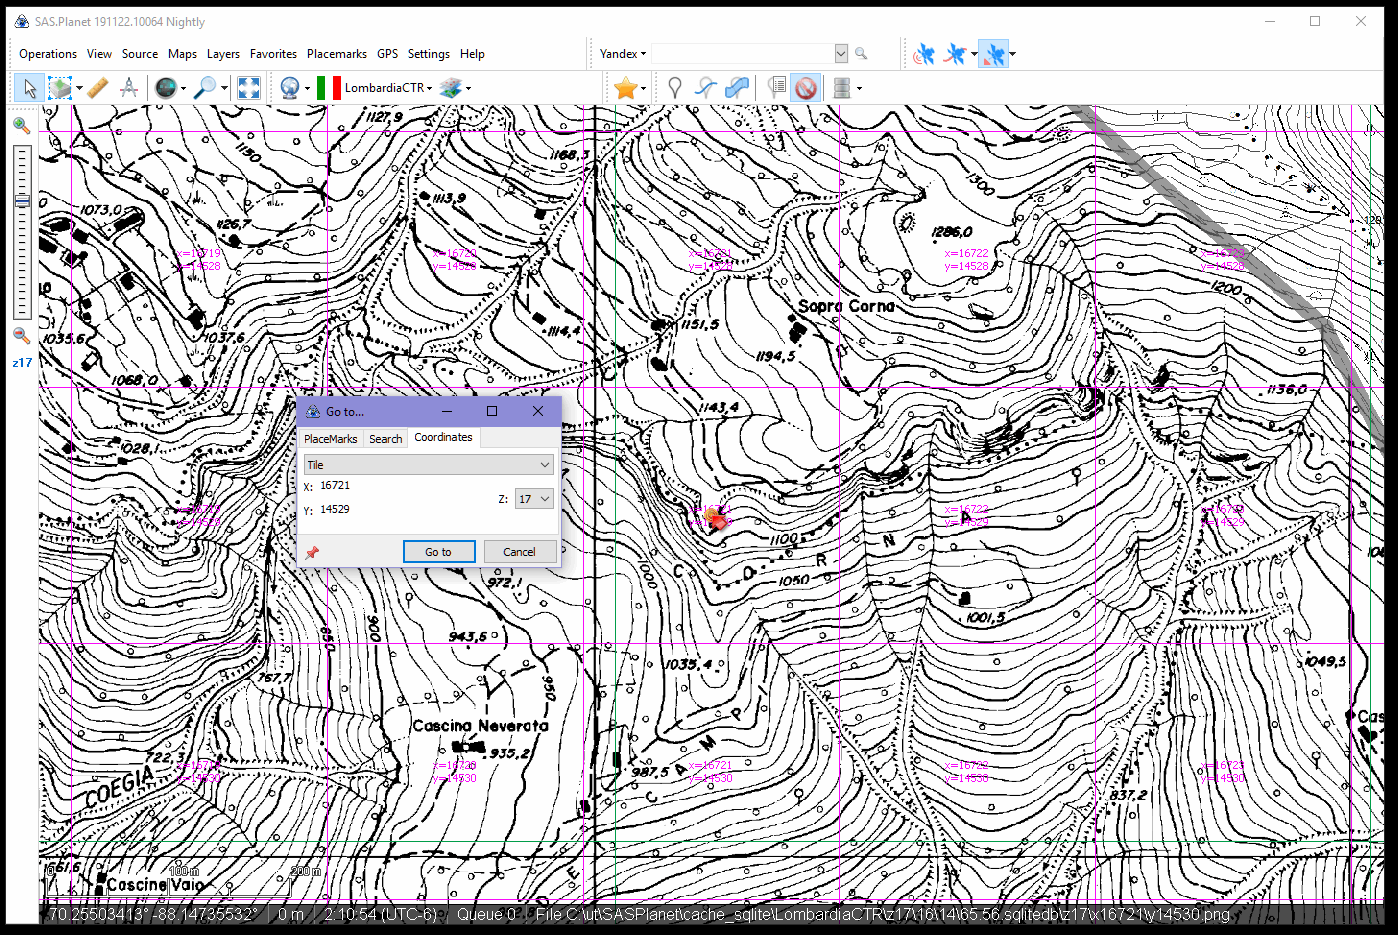Click Cancel in the Go to dialog

coord(519,552)
